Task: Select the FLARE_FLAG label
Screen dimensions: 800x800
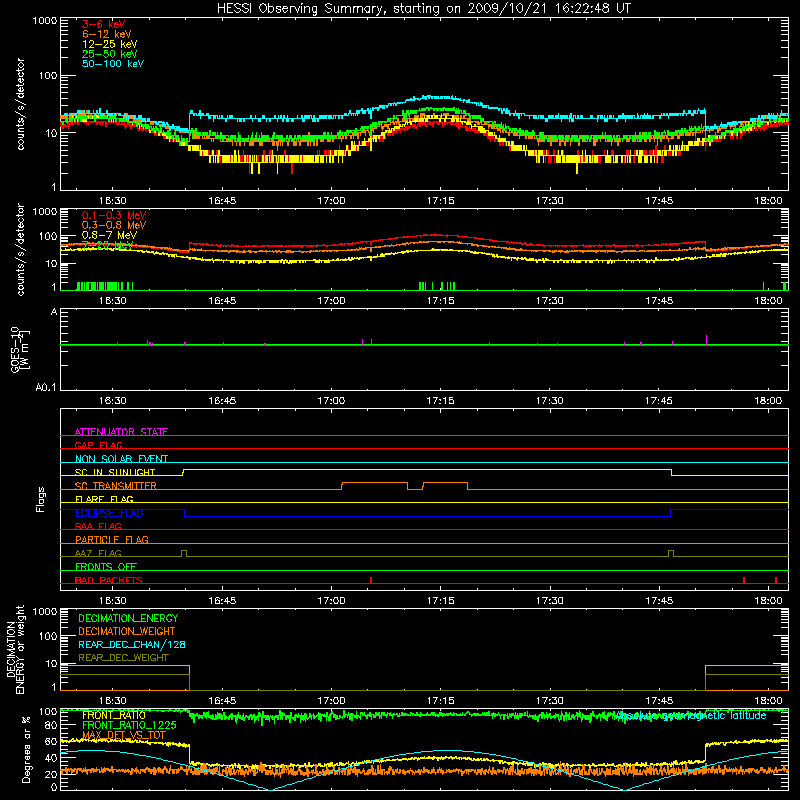Action: (104, 499)
